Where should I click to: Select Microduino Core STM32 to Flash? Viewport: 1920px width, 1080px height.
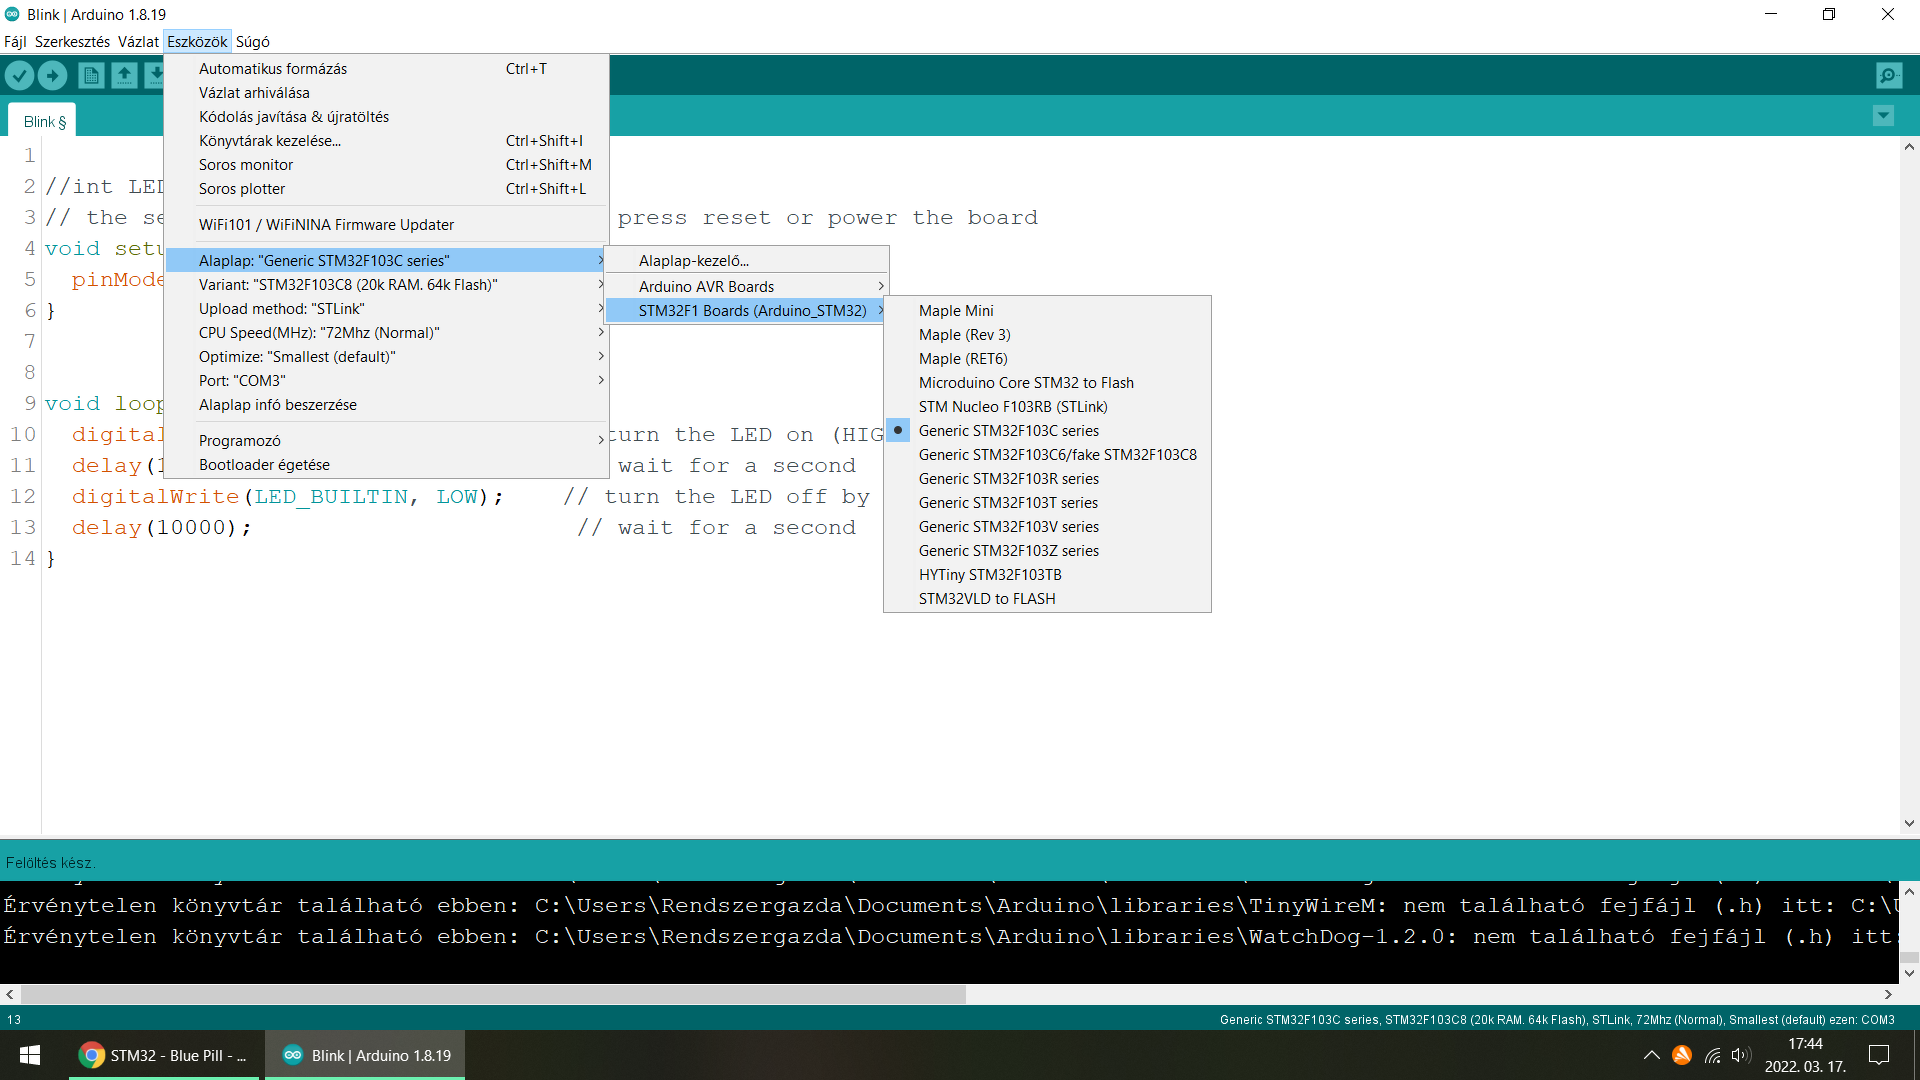coord(1047,383)
